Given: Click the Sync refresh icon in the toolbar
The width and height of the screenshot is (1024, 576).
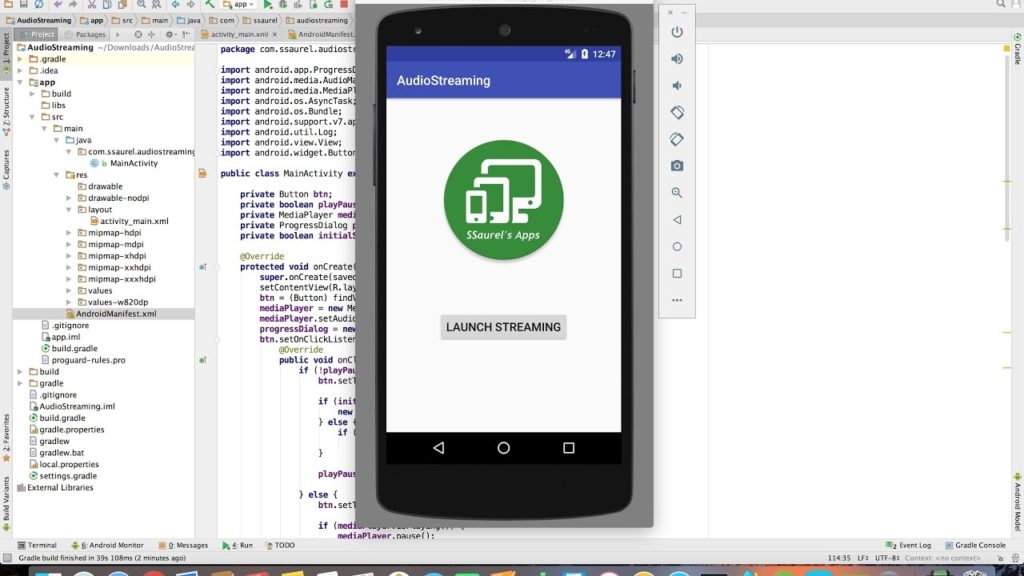Looking at the screenshot, I should (39, 5).
